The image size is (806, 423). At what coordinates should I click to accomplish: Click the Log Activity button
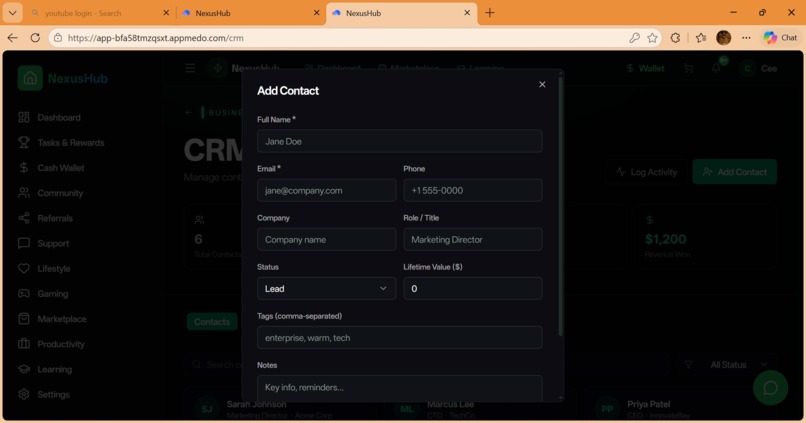tap(647, 172)
